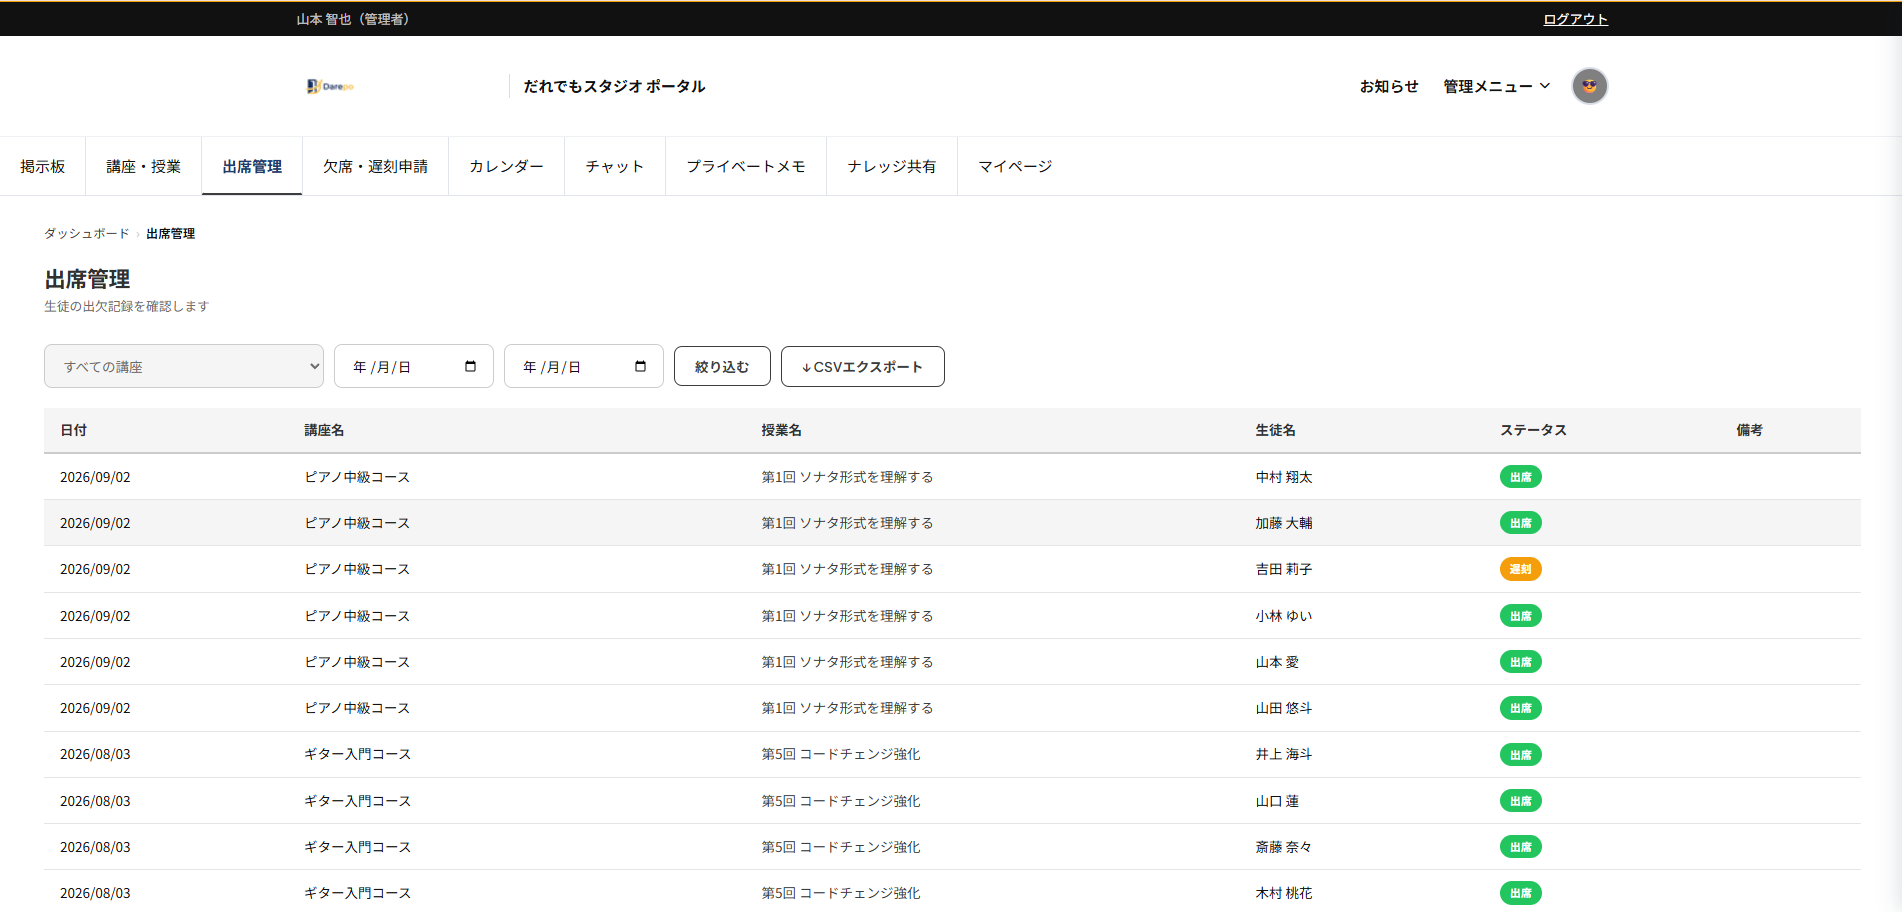Open the カレンダー tab
This screenshot has width=1902, height=912.
pos(507,166)
